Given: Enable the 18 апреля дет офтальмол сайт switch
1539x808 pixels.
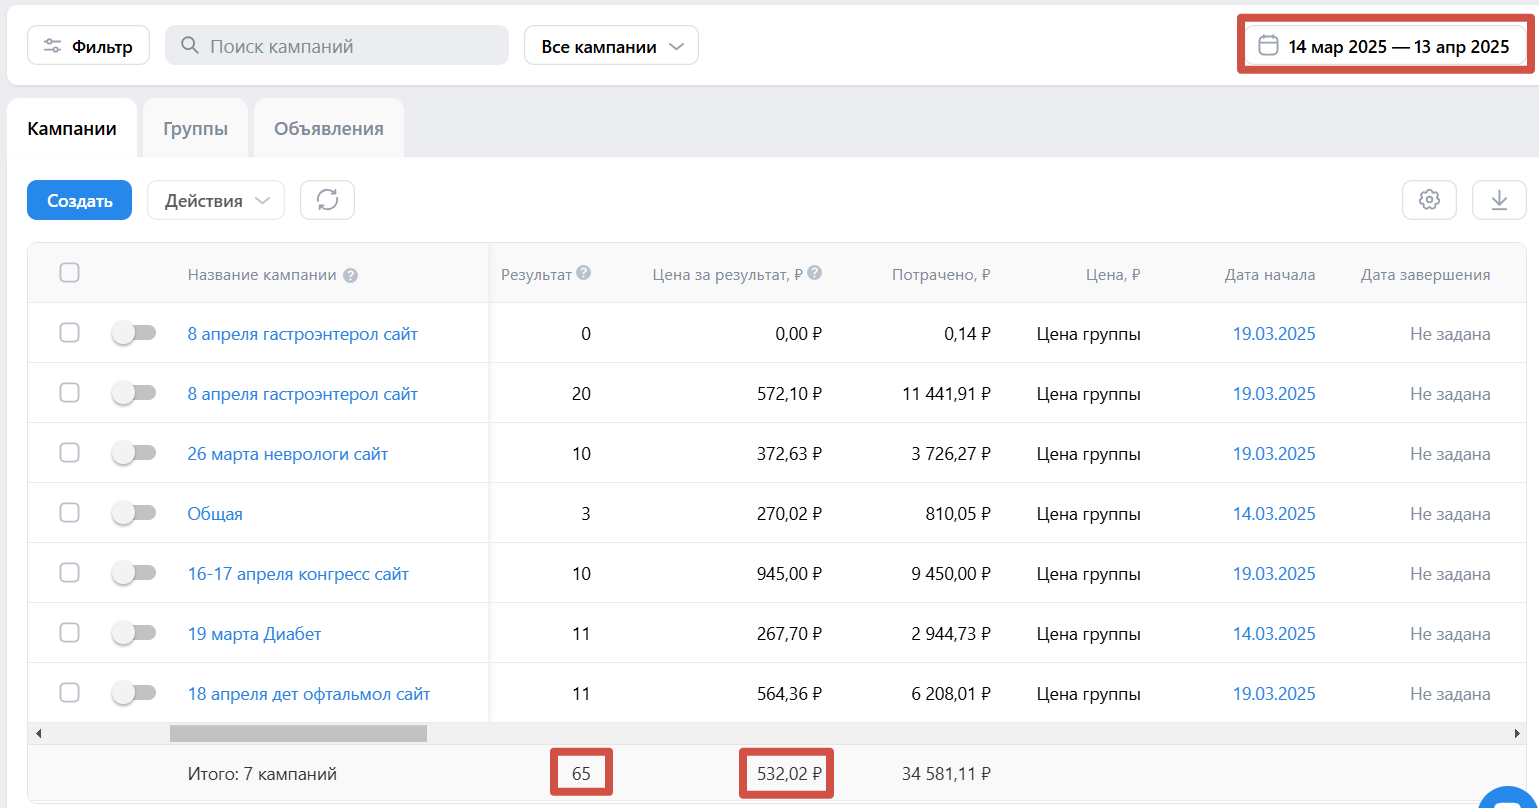Looking at the screenshot, I should (x=134, y=693).
